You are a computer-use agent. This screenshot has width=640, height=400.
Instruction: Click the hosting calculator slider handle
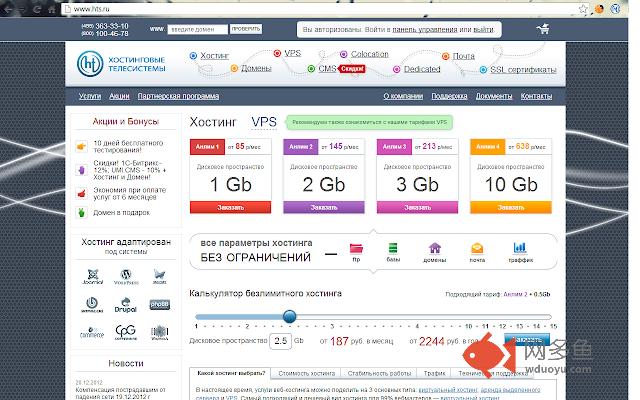coord(289,316)
